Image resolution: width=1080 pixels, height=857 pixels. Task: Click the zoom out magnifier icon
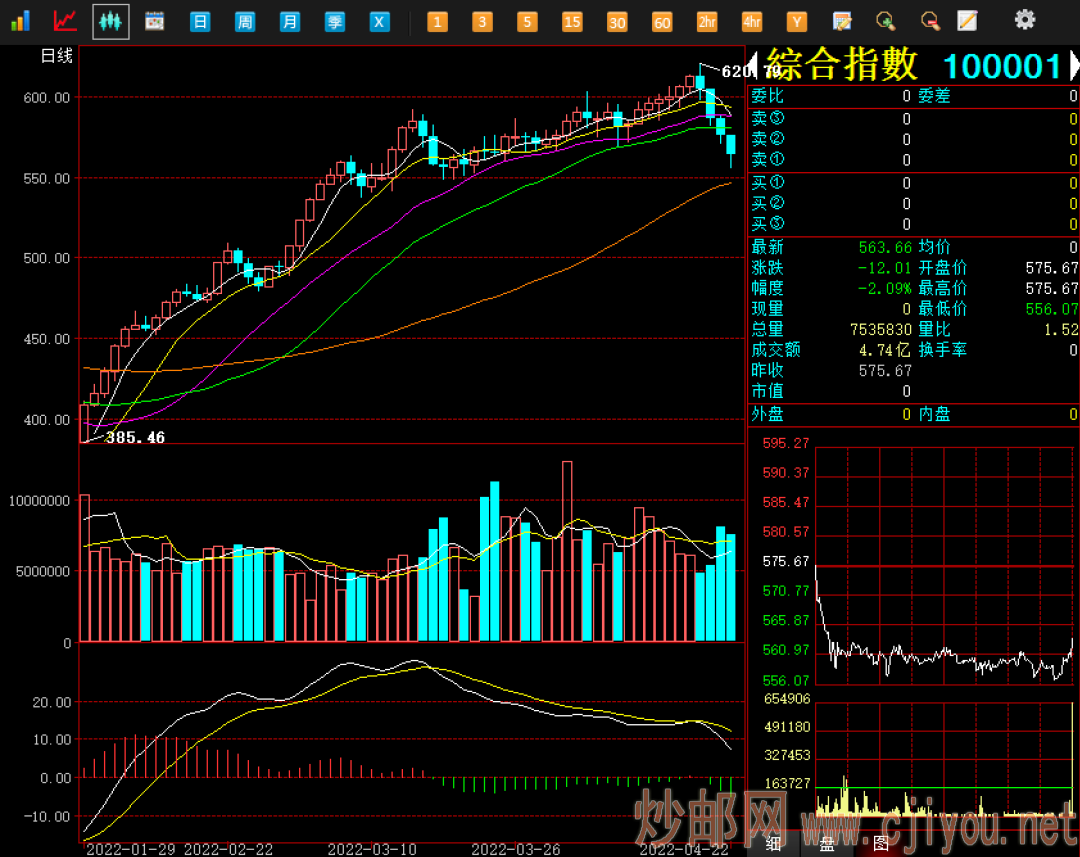[930, 21]
